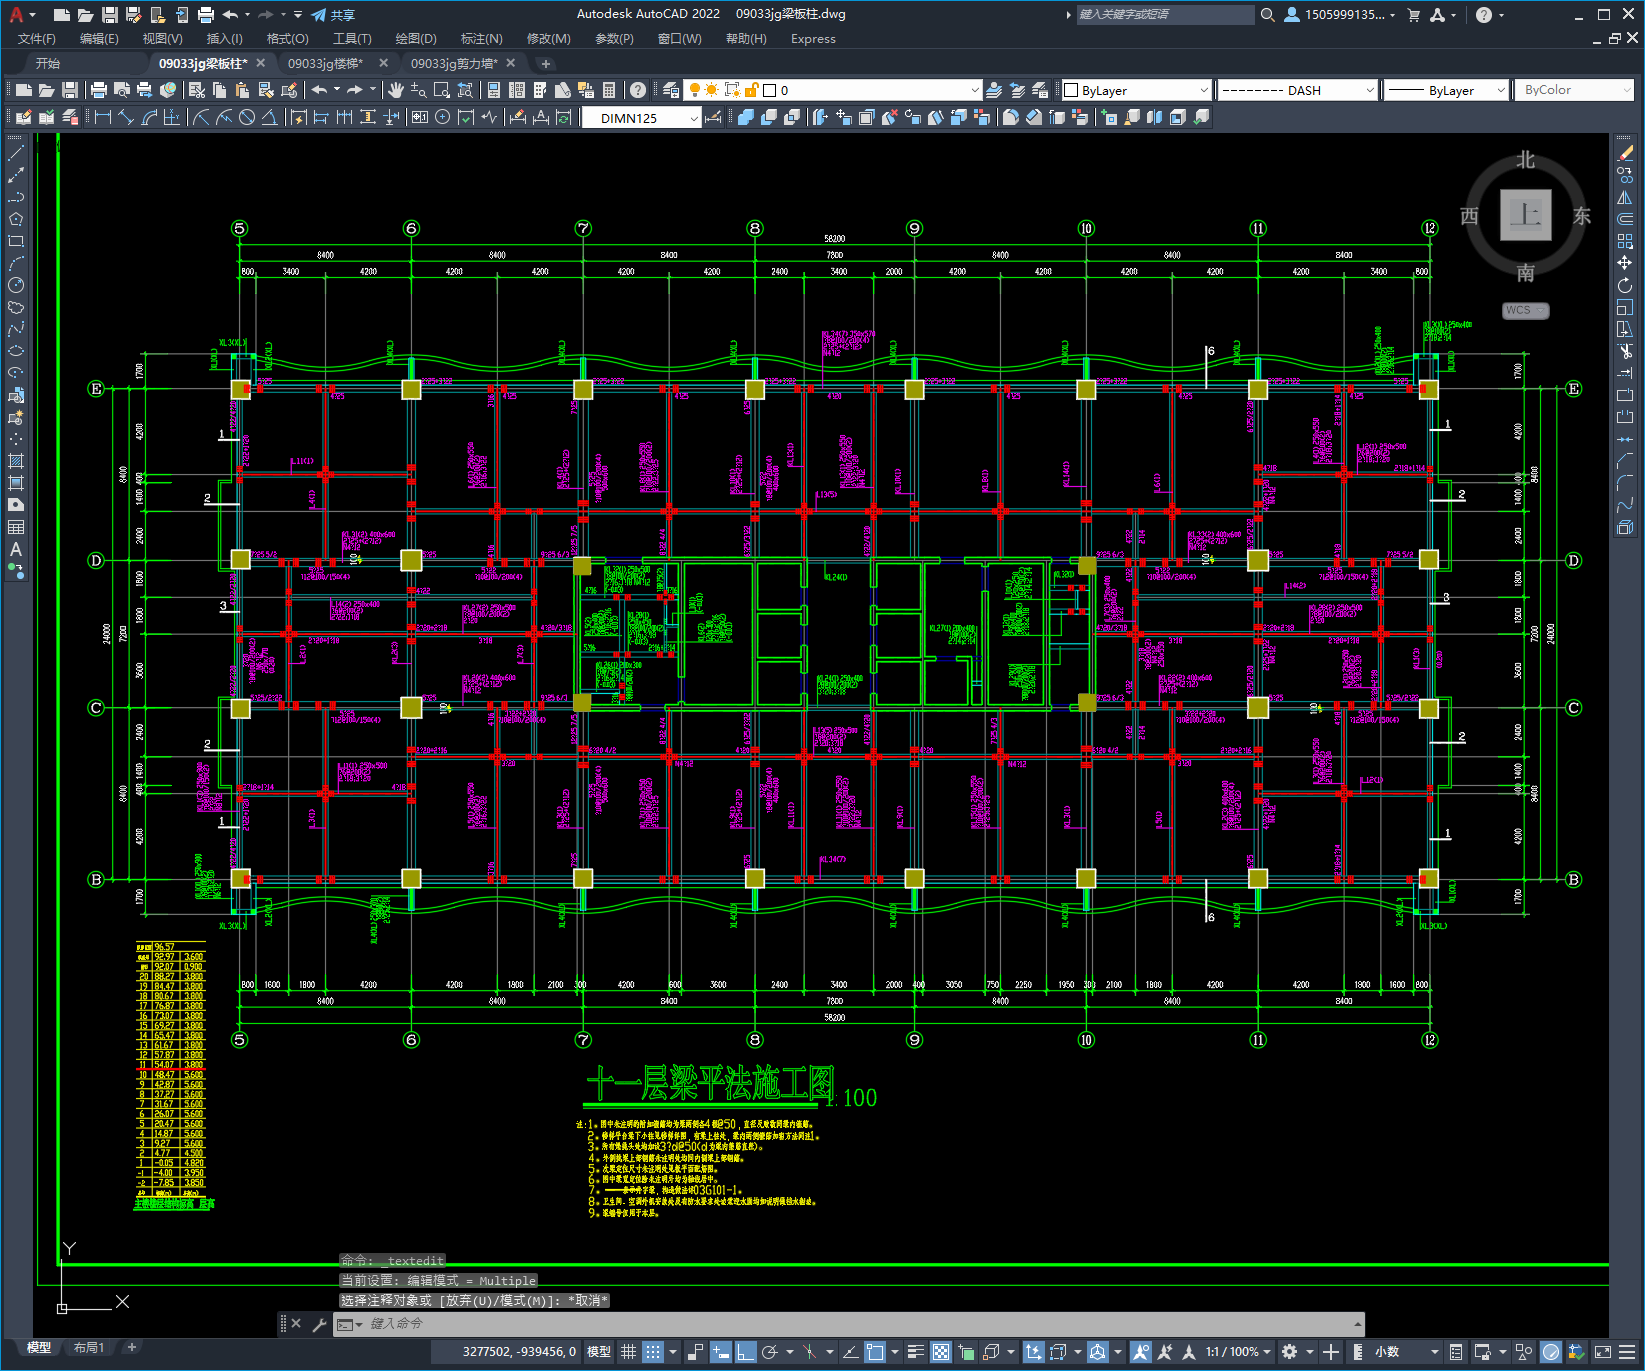Click the 模型 model space status button
This screenshot has width=1645, height=1371.
click(x=599, y=1352)
